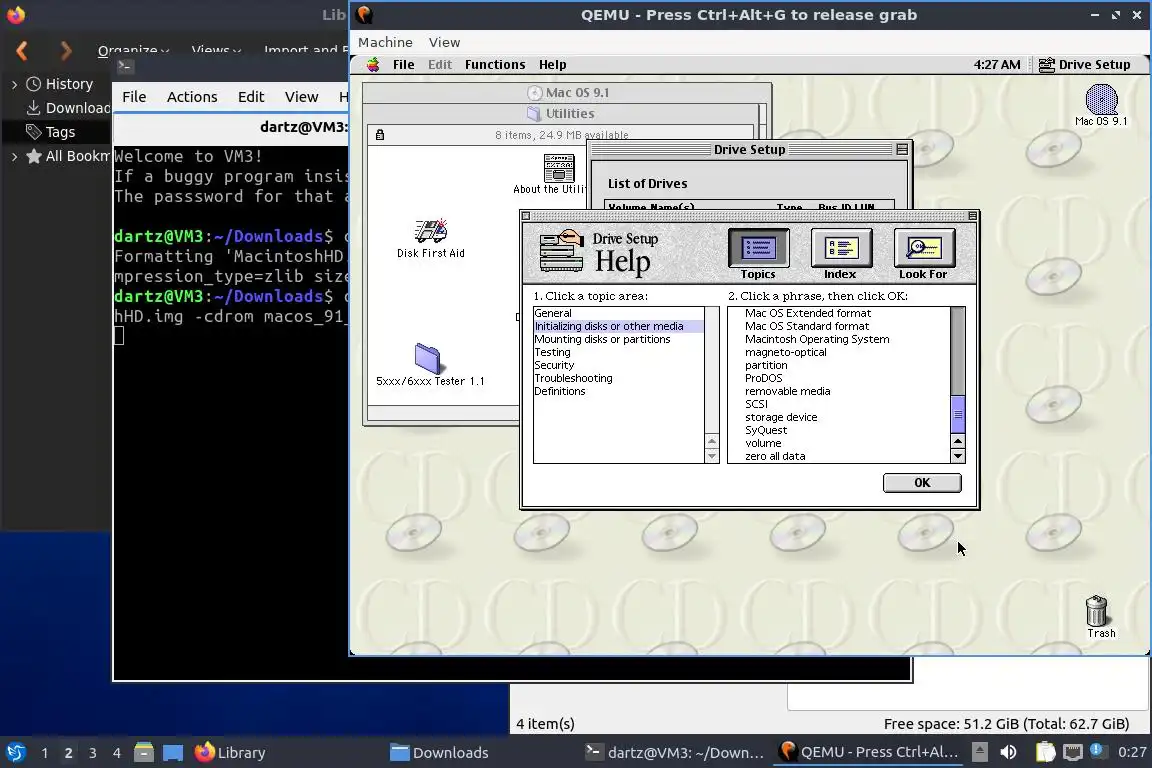The image size is (1152, 768).
Task: Open Library task in taskbar
Action: [231, 753]
